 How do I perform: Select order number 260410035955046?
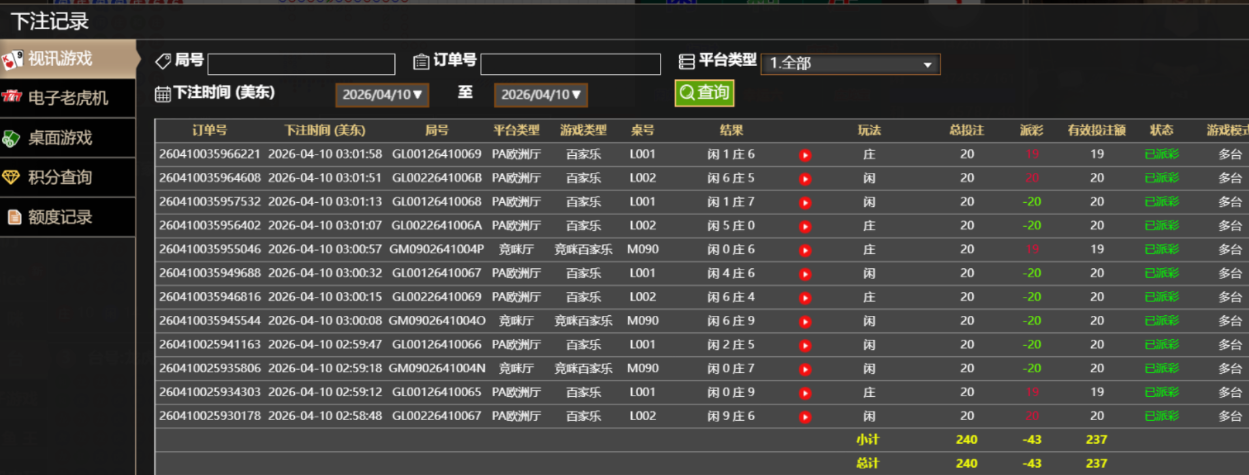pyautogui.click(x=210, y=250)
